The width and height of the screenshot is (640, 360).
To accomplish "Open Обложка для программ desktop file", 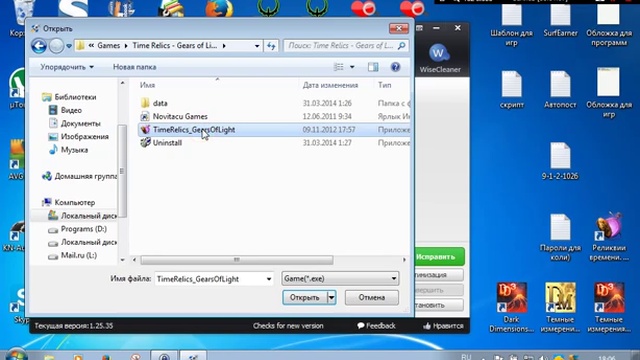I will [x=609, y=25].
